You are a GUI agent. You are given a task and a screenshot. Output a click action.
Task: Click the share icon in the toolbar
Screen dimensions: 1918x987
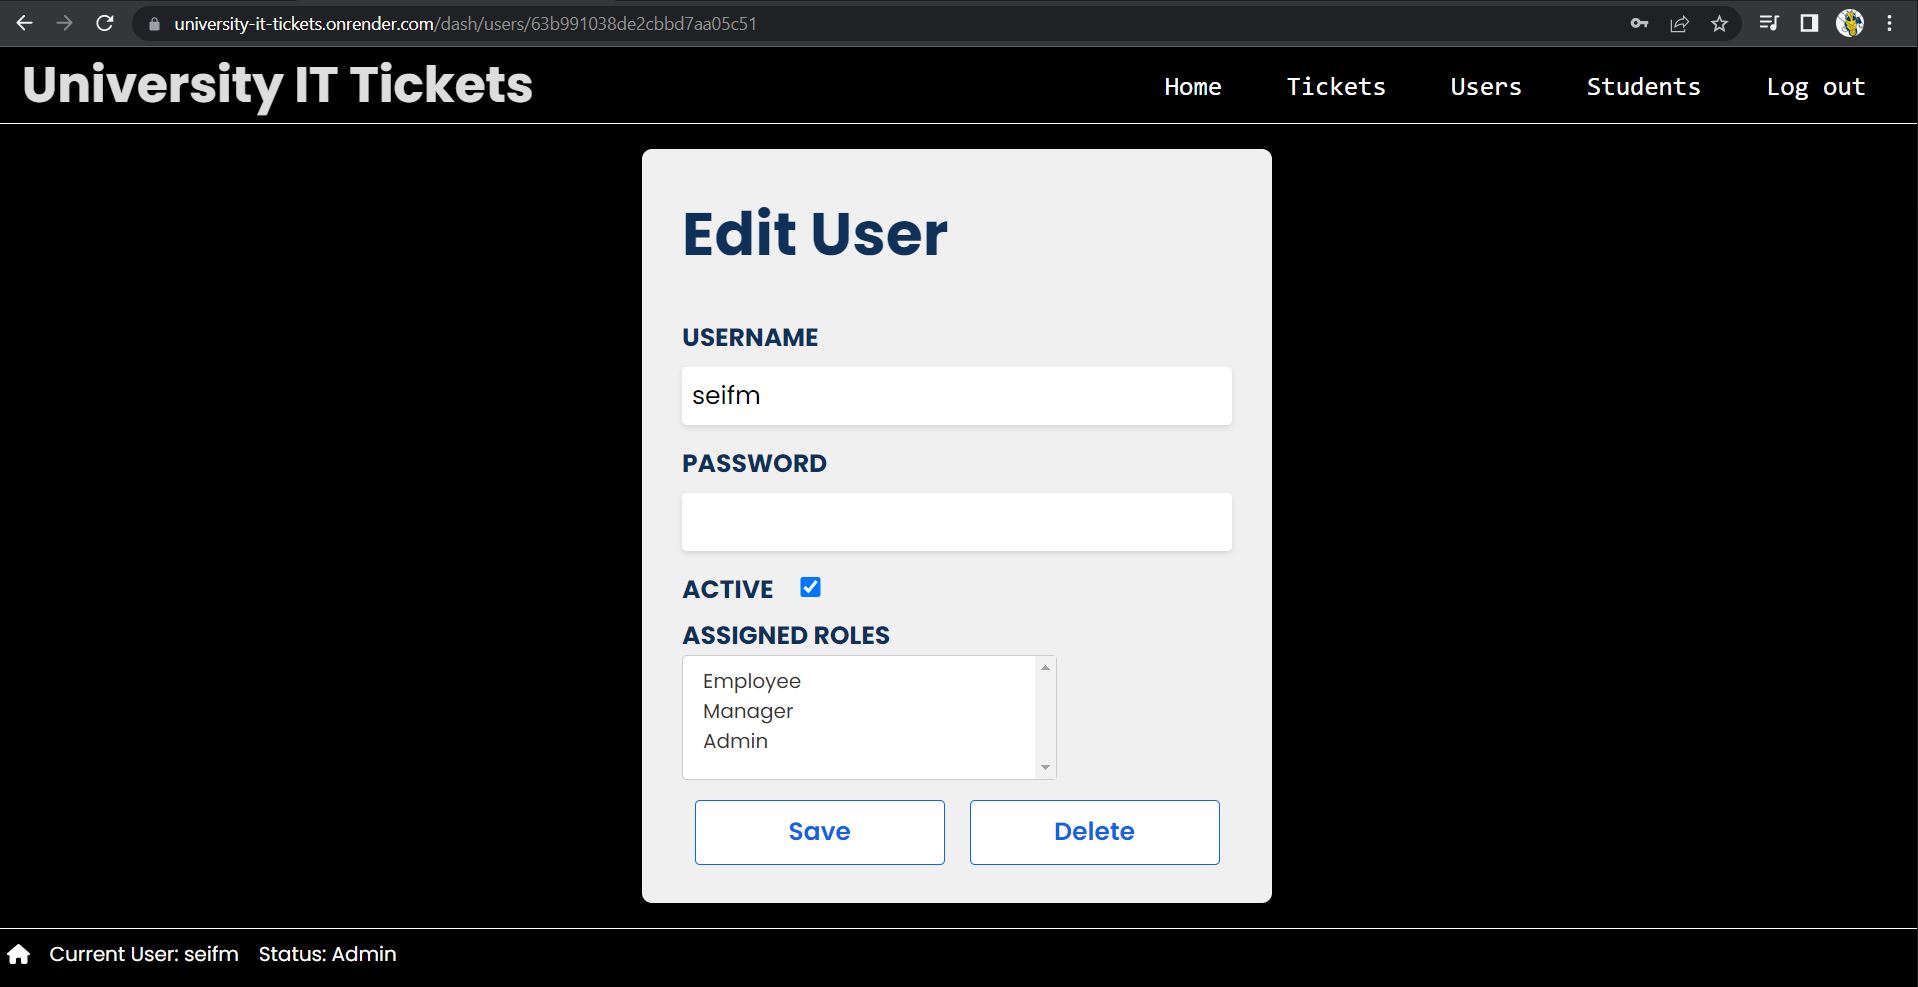(1679, 23)
